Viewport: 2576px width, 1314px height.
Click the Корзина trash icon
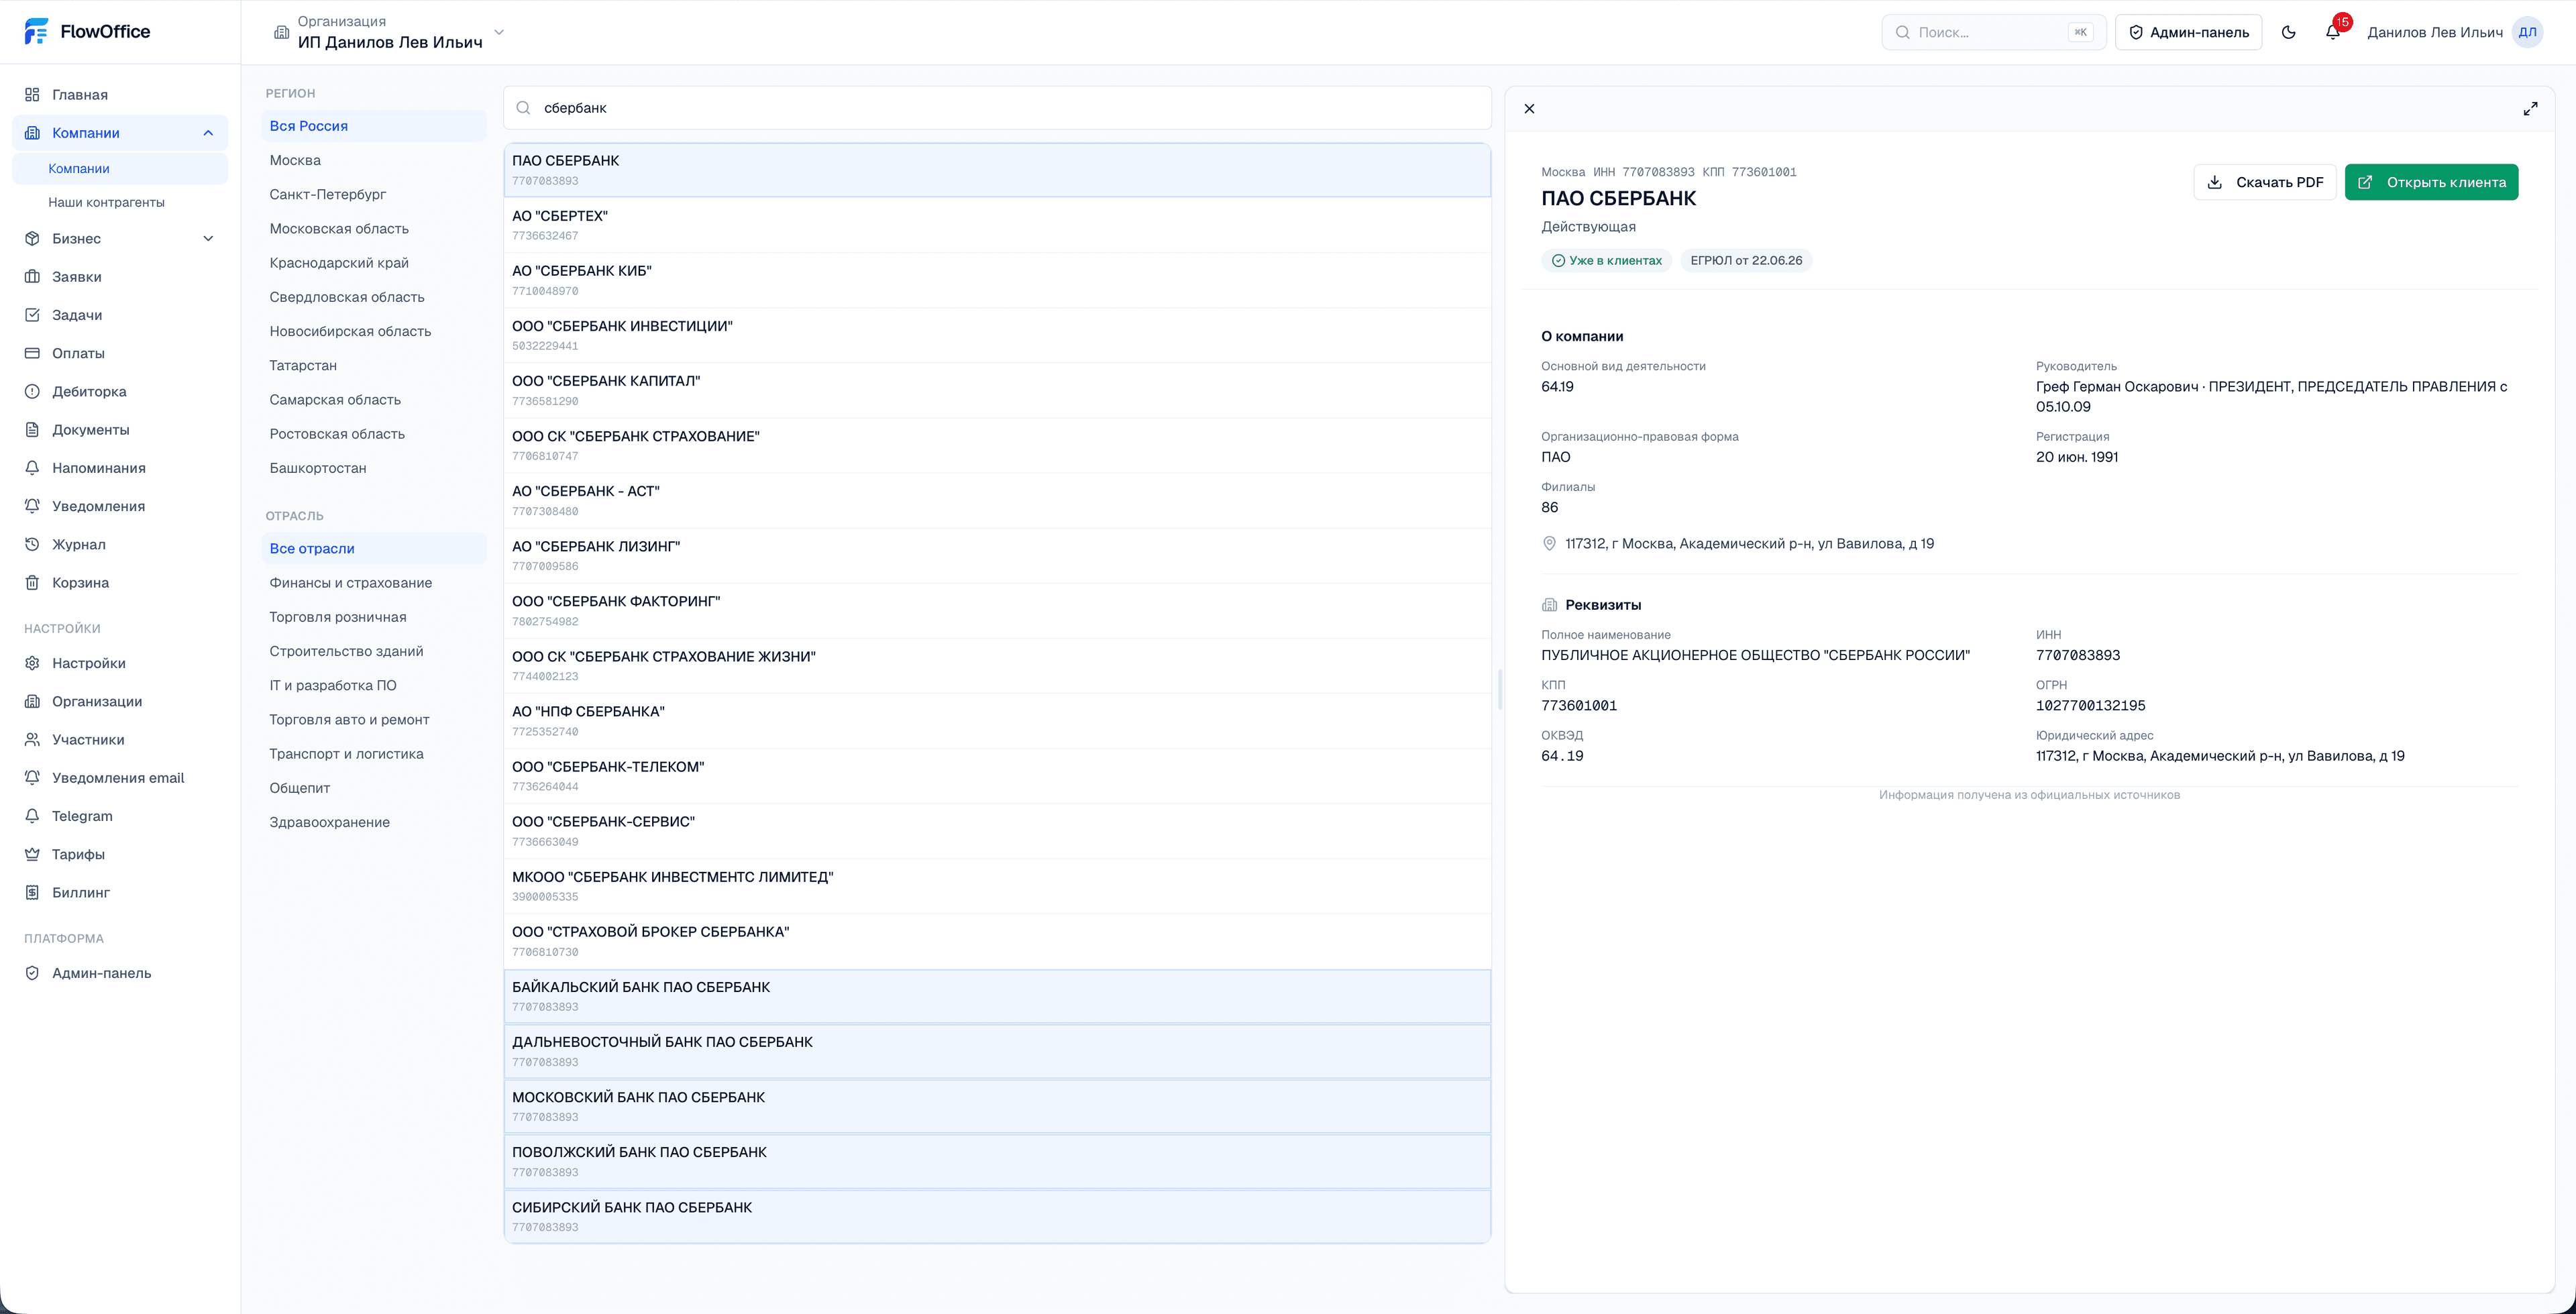(32, 582)
